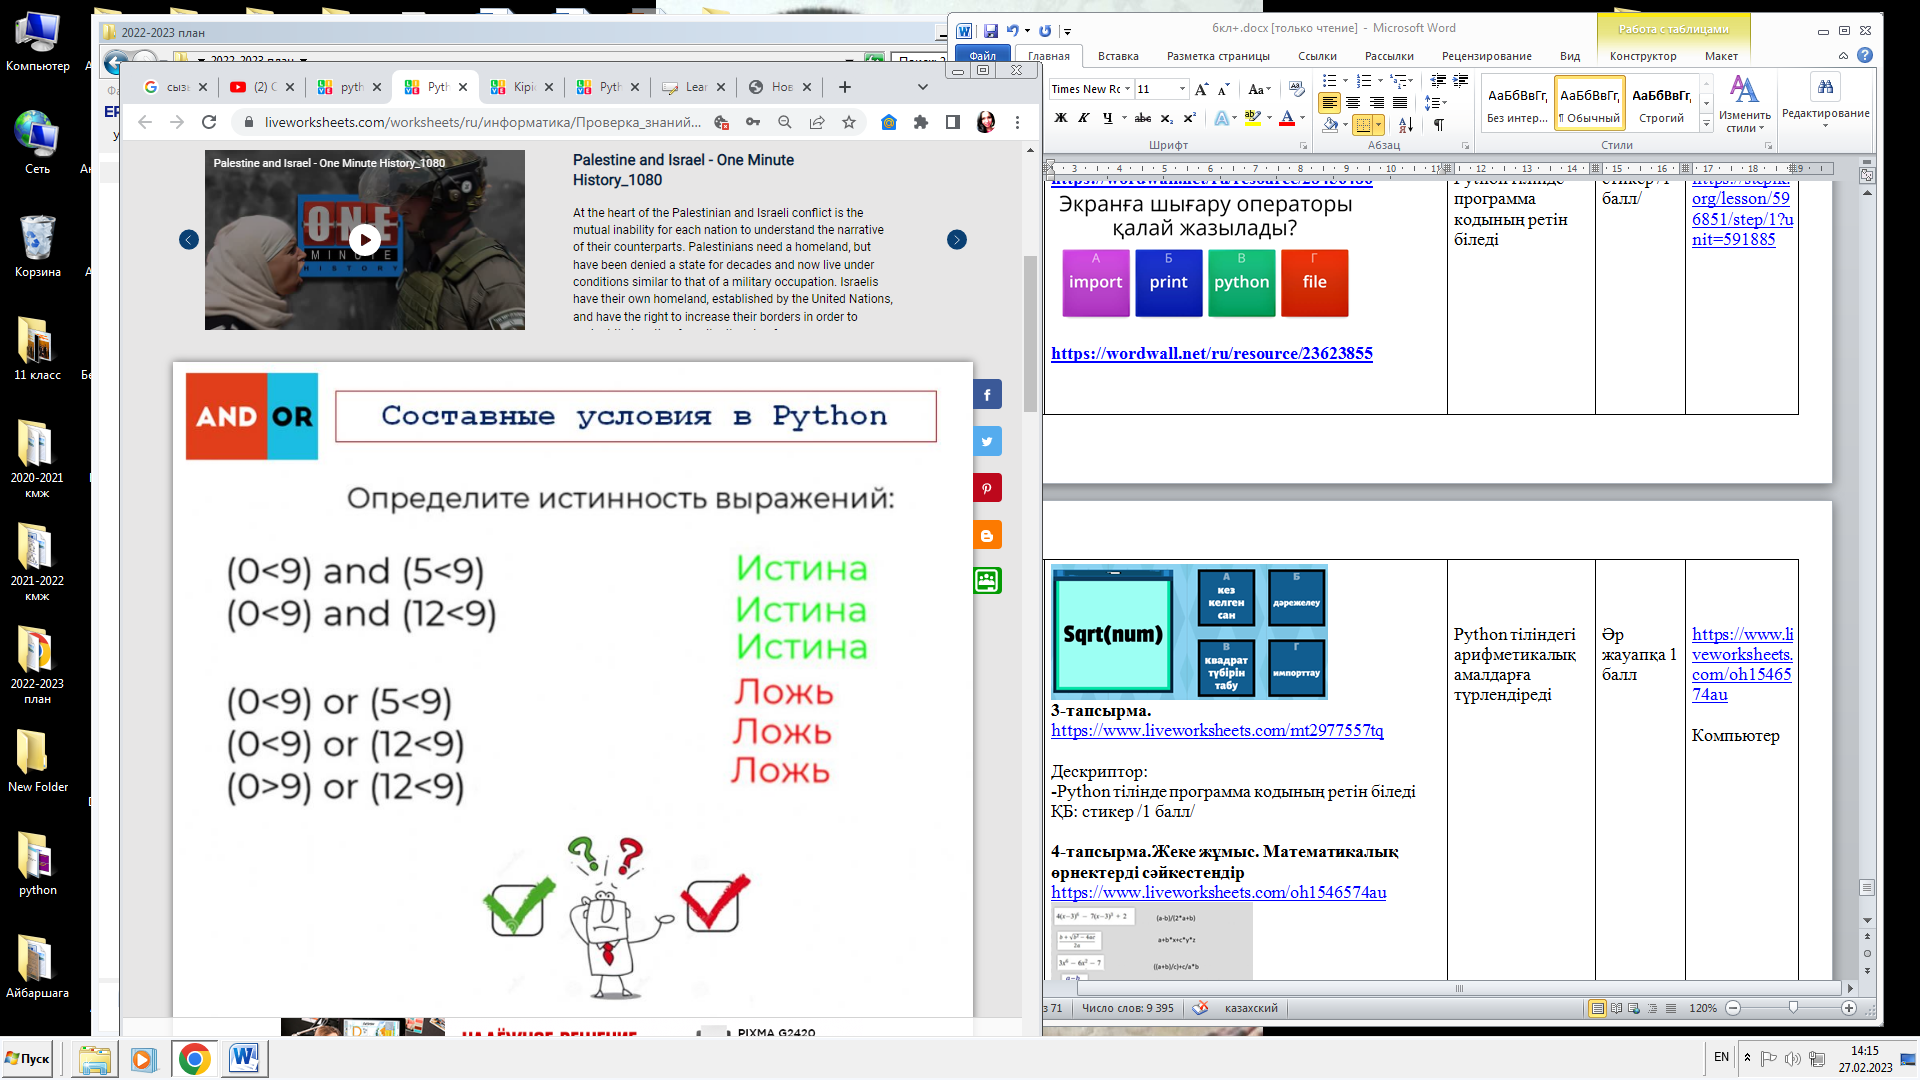This screenshot has width=1920, height=1080.
Task: Open the Файл tab in Word
Action: [983, 56]
